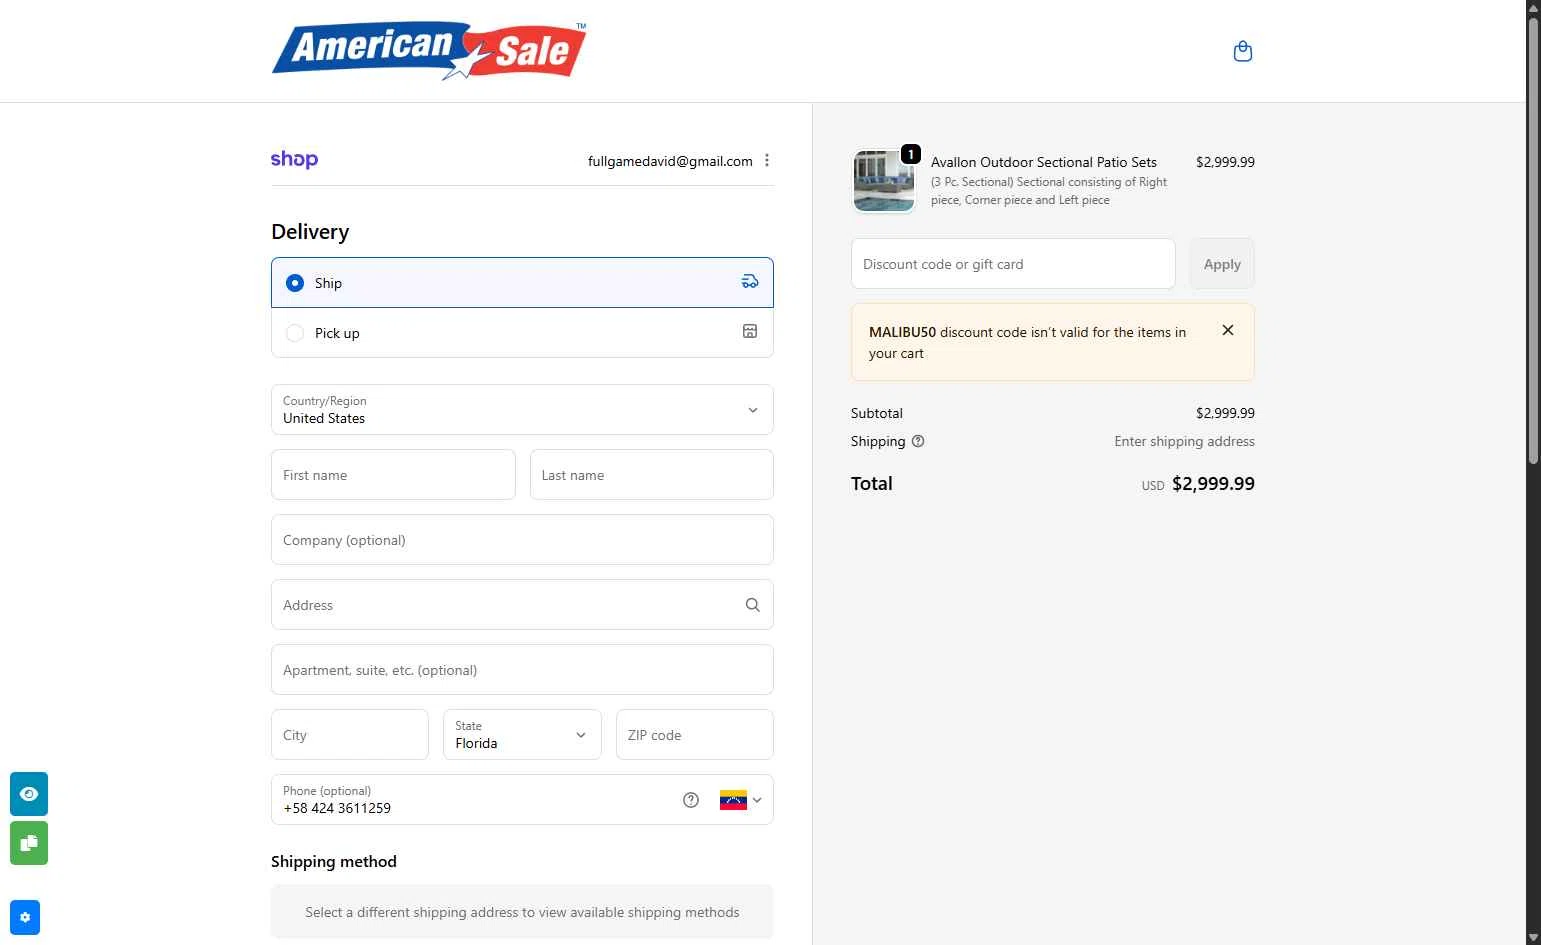Click the blue eye widget icon

pos(29,794)
